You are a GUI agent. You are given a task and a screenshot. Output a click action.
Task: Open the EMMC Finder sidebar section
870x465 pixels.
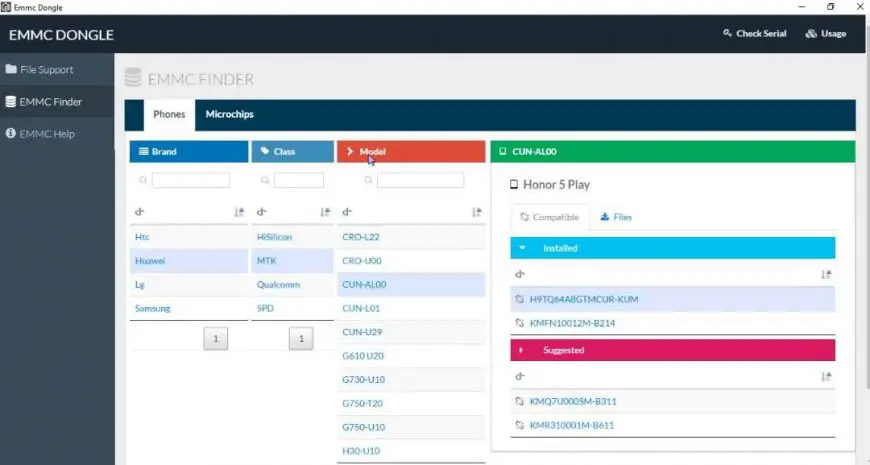[44, 102]
